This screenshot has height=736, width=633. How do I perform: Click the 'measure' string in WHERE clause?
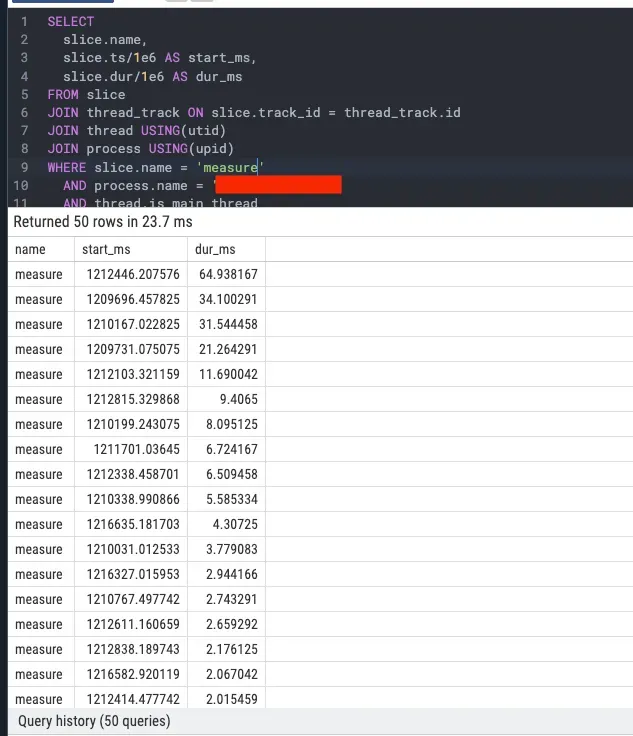tap(230, 168)
